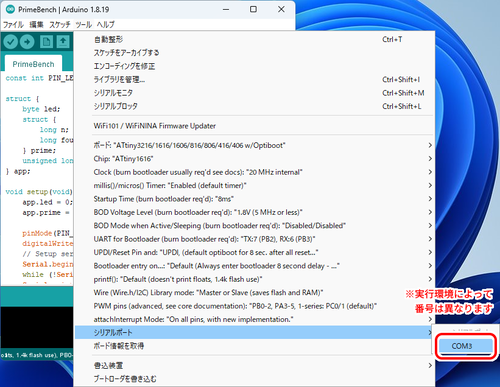Choose スケッチをアーカイブする entry

(254, 53)
